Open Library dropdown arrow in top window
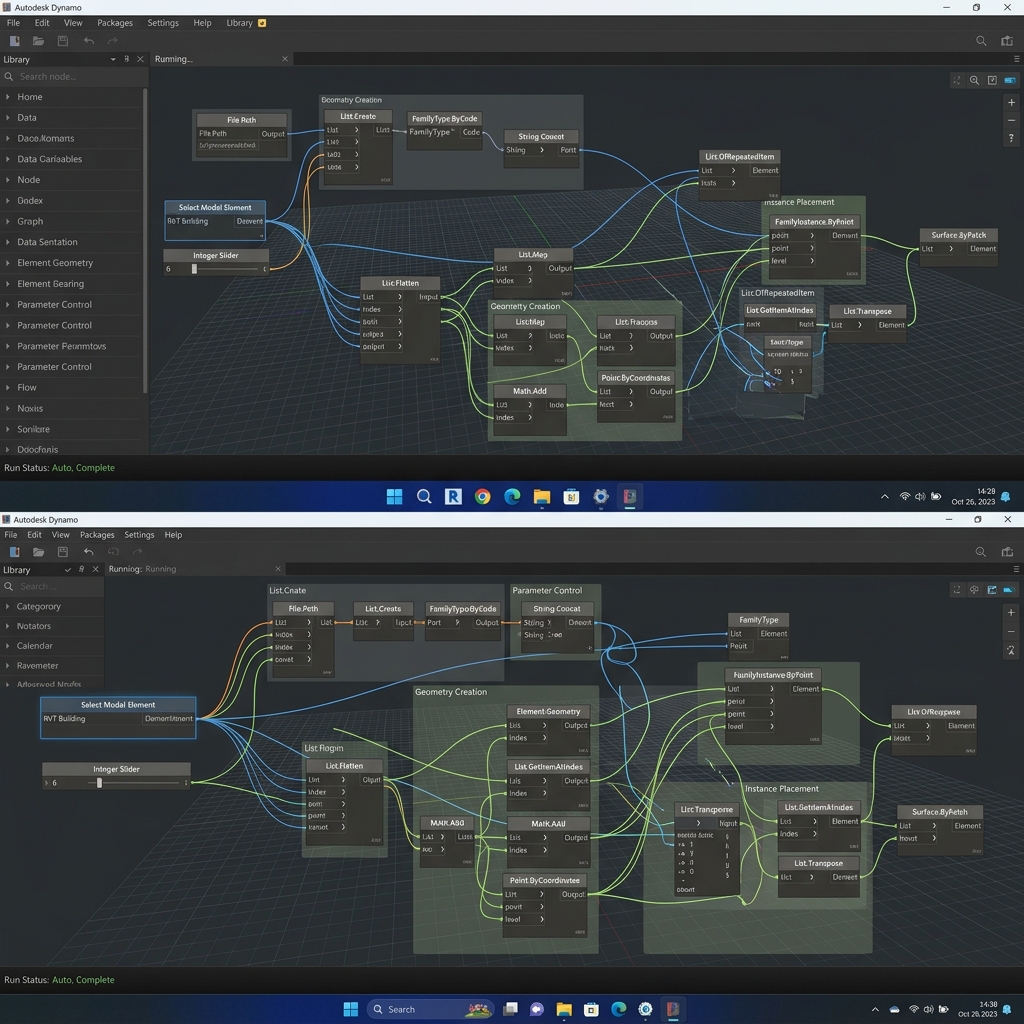 click(x=113, y=59)
